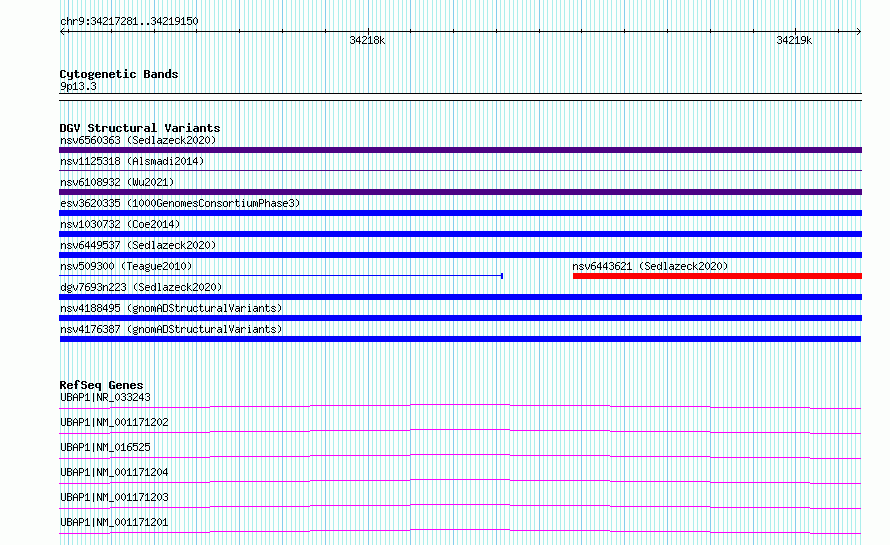890x545 pixels.
Task: Click the 34219k ruler tick label
Action: [x=794, y=40]
